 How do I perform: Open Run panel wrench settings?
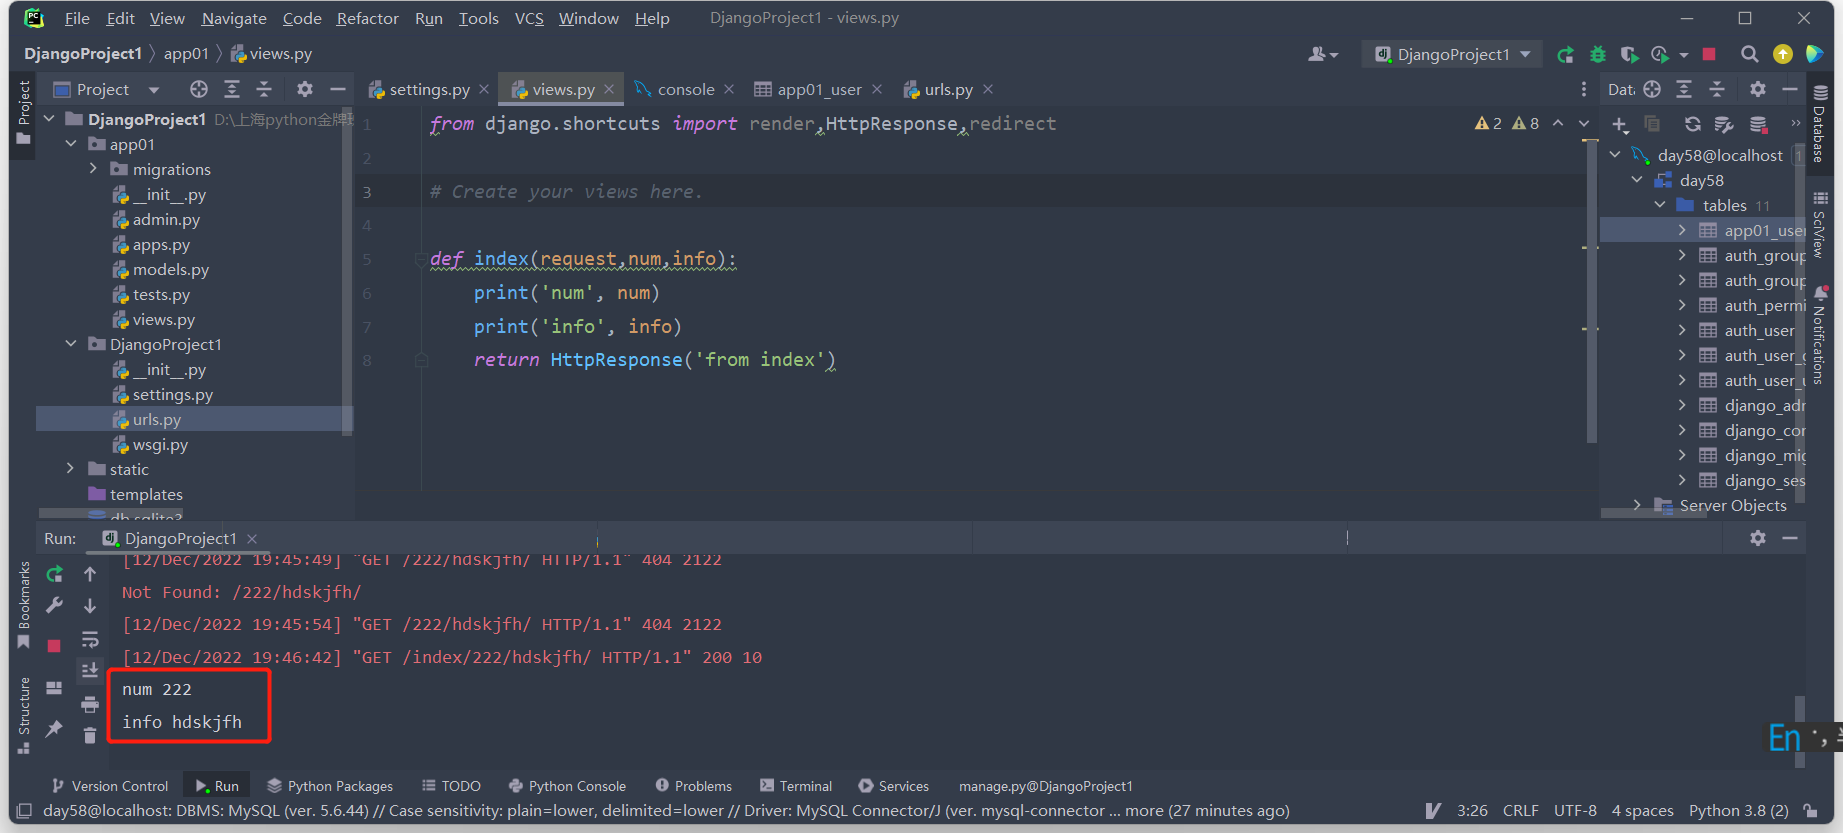(x=55, y=605)
